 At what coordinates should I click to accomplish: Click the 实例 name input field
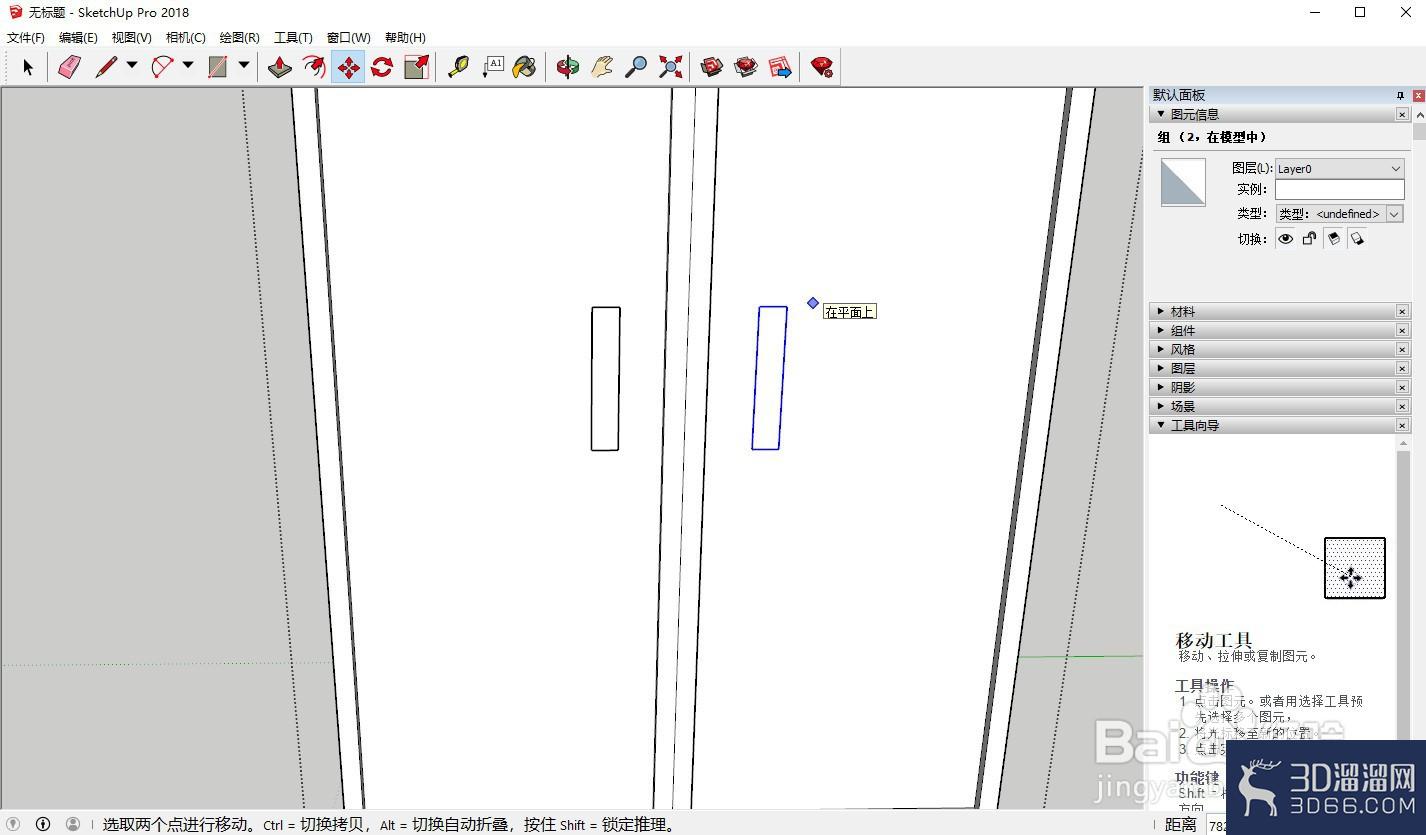[x=1340, y=190]
